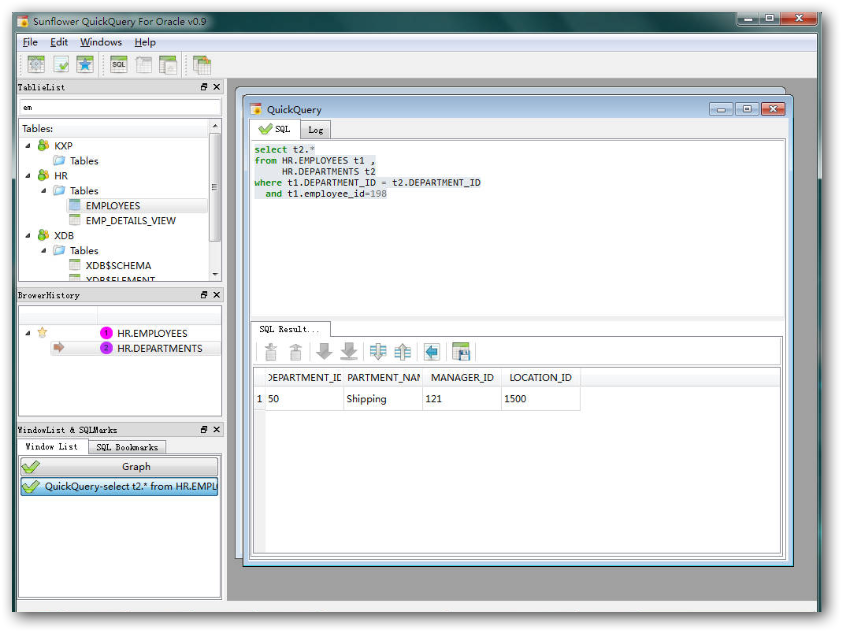Select the Tables folder under KXP
The image size is (842, 632).
tap(84, 161)
